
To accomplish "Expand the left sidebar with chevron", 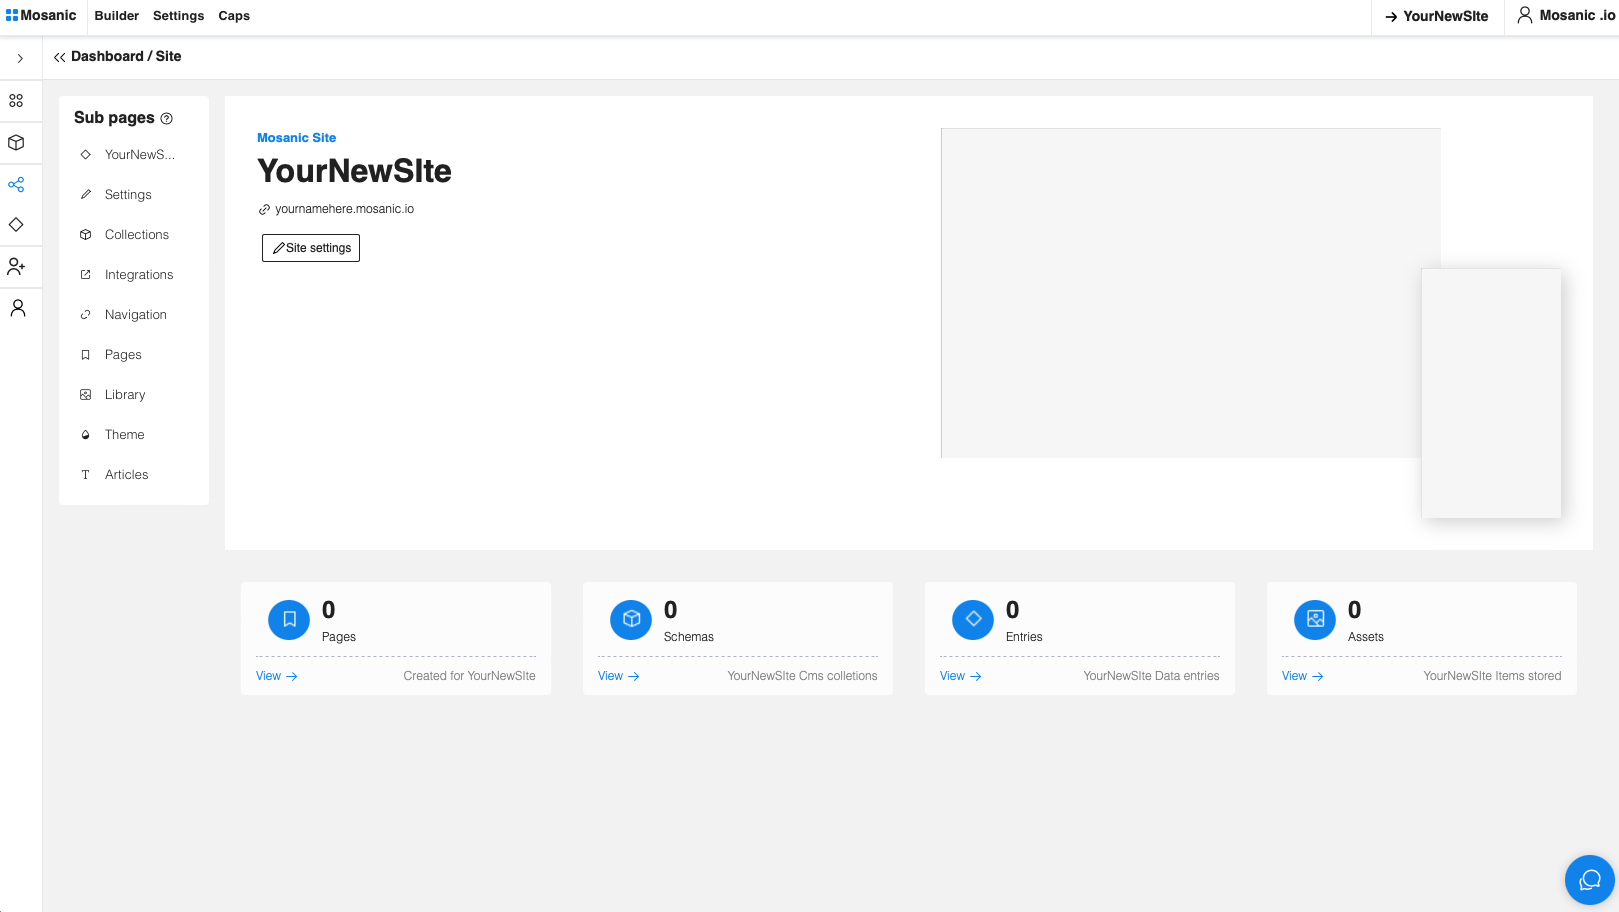I will [x=20, y=58].
